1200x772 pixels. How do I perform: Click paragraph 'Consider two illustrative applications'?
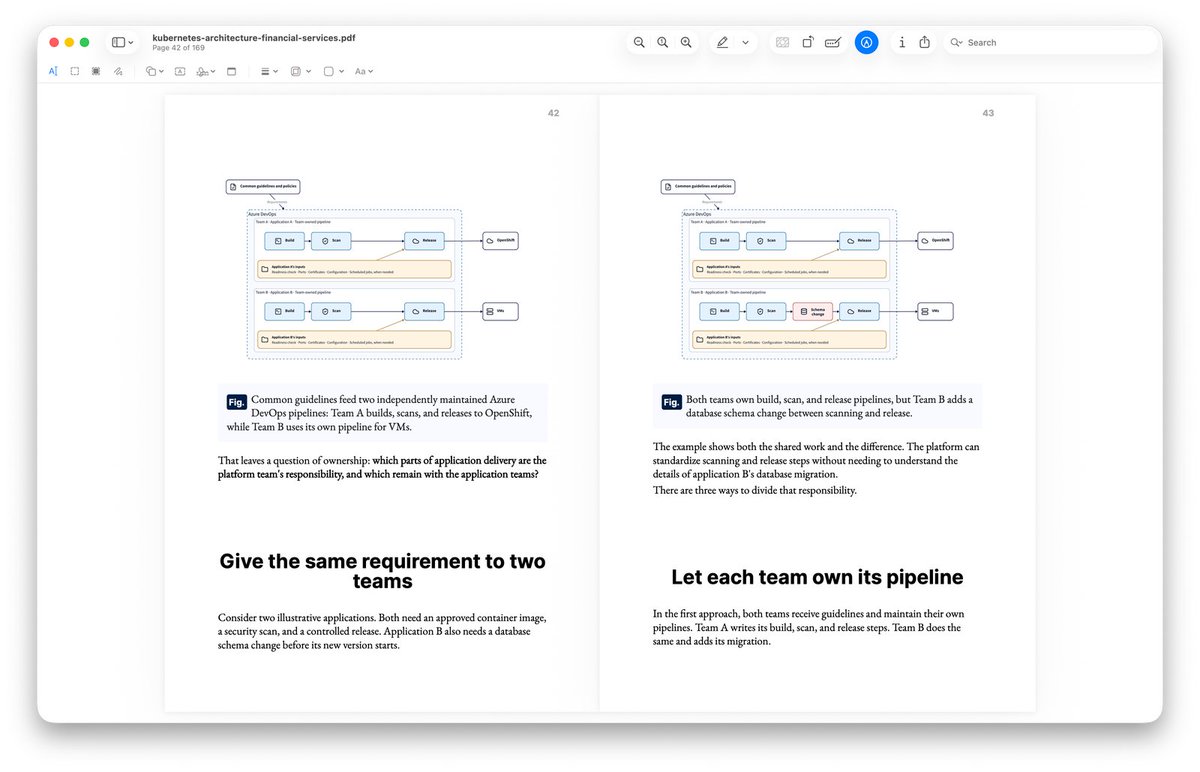[382, 631]
